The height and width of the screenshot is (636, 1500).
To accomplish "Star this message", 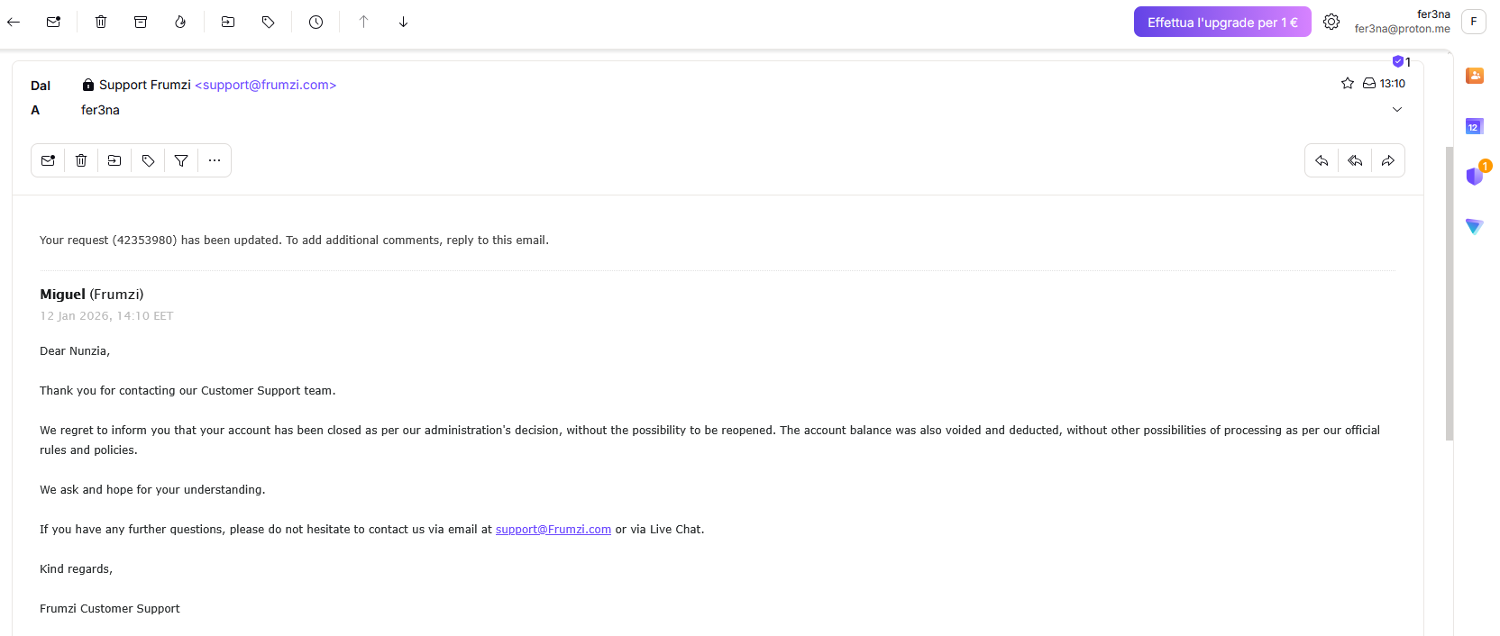I will click(1347, 84).
